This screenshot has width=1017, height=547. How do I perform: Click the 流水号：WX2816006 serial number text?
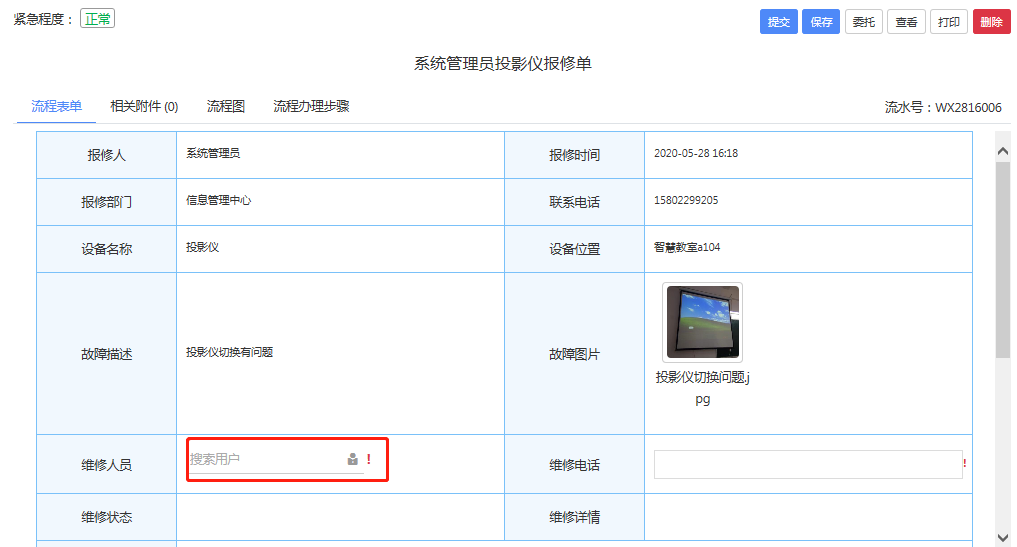click(x=943, y=108)
